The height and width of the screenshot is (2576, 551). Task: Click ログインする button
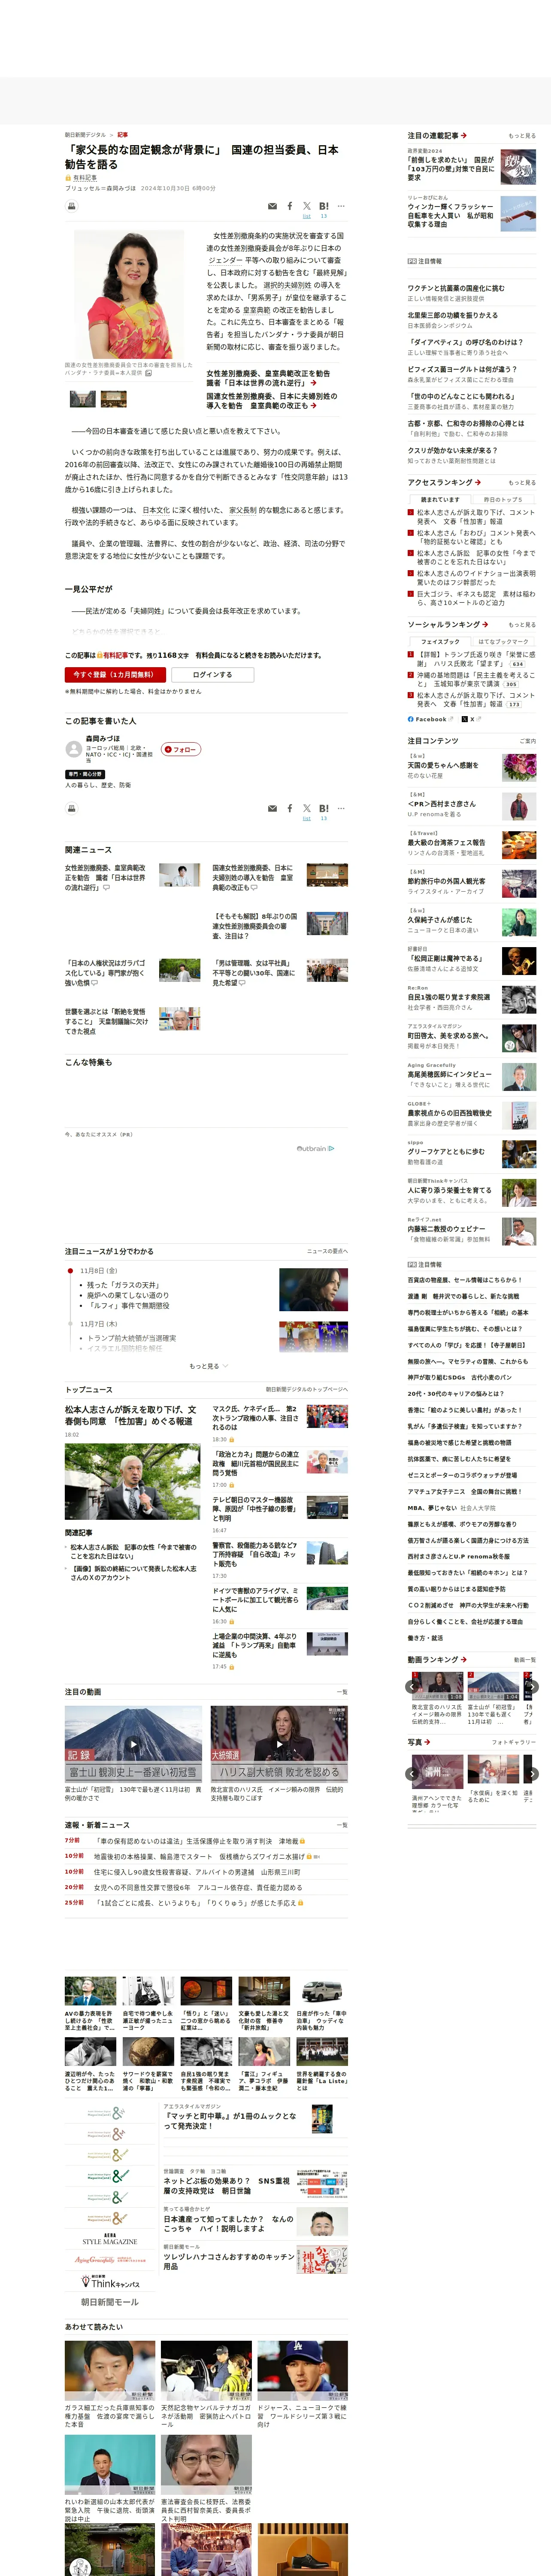click(213, 675)
